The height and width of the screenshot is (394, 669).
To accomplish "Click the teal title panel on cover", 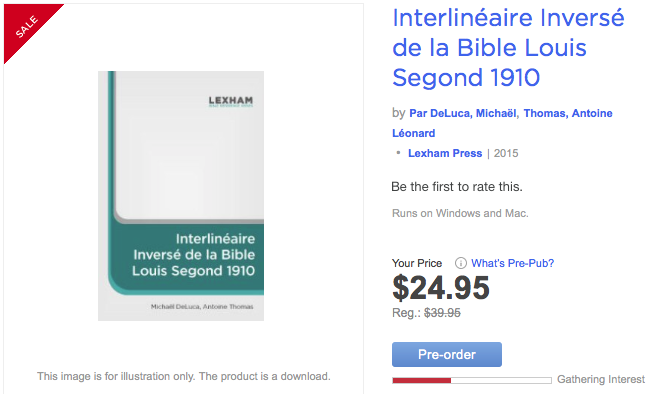I will 186,257.
